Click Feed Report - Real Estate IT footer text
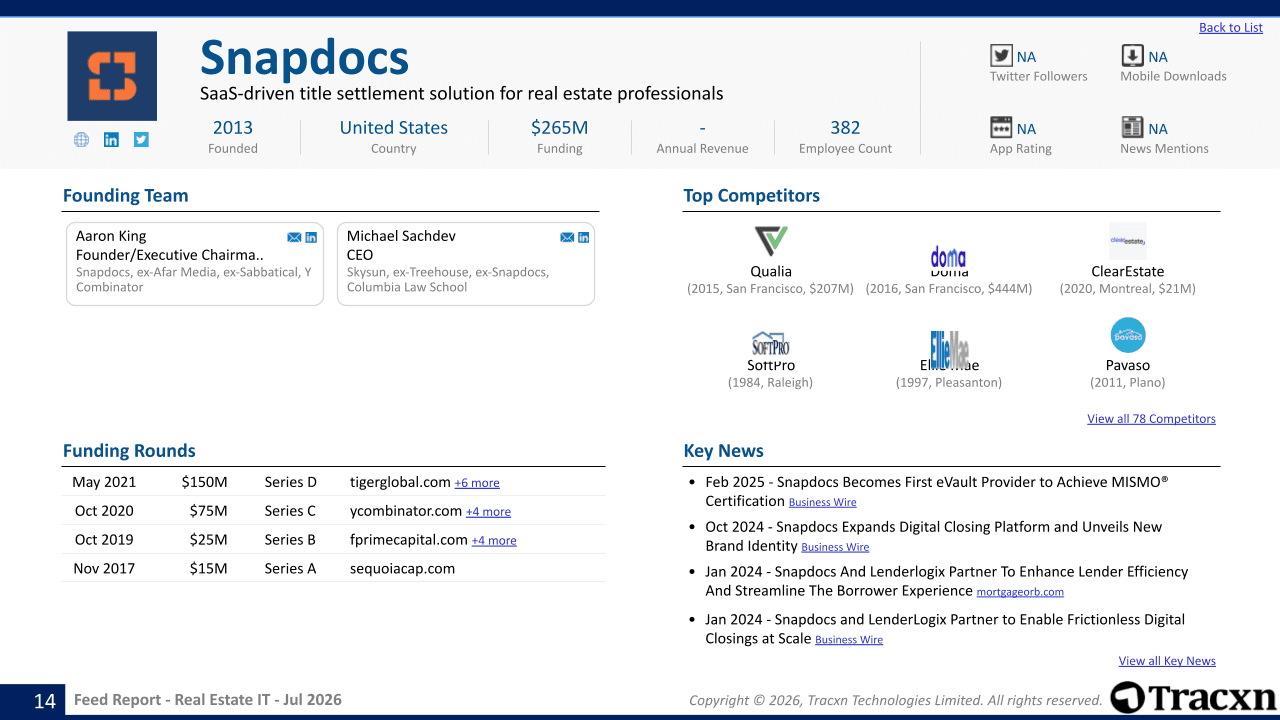 pyautogui.click(x=208, y=700)
